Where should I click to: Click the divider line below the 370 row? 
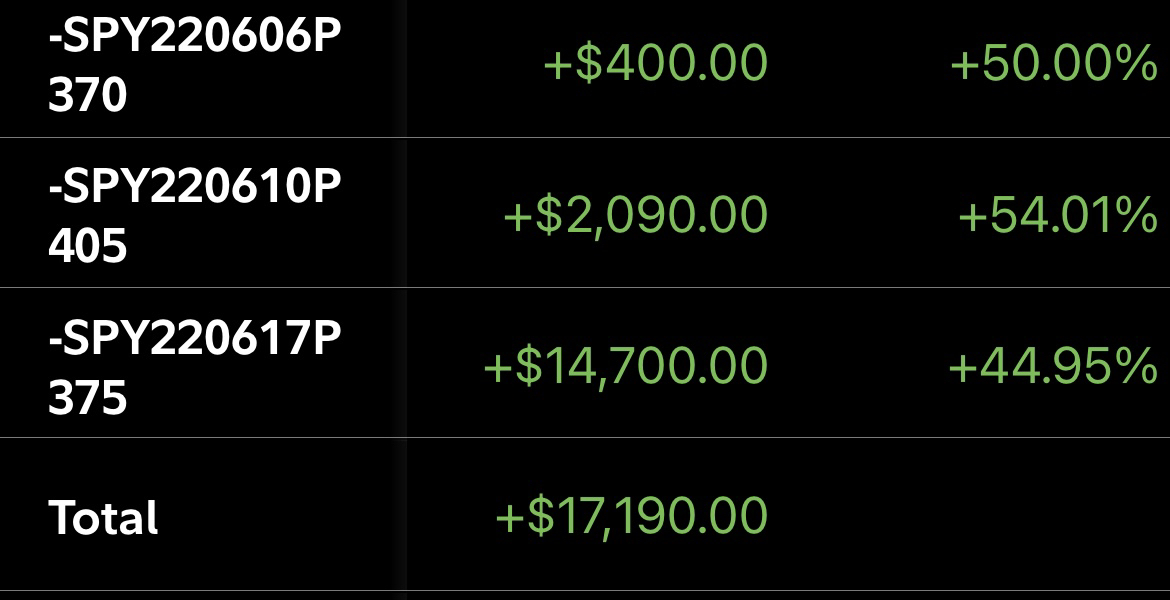pos(585,137)
